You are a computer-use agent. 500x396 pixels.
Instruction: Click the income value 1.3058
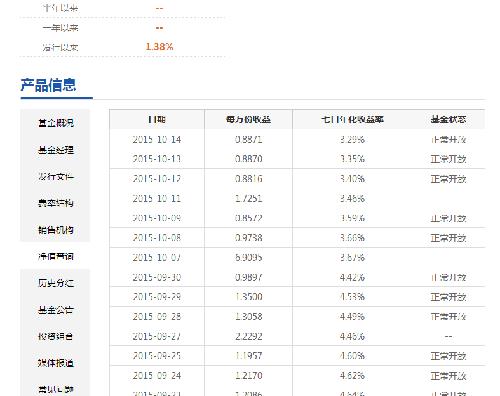tap(248, 316)
